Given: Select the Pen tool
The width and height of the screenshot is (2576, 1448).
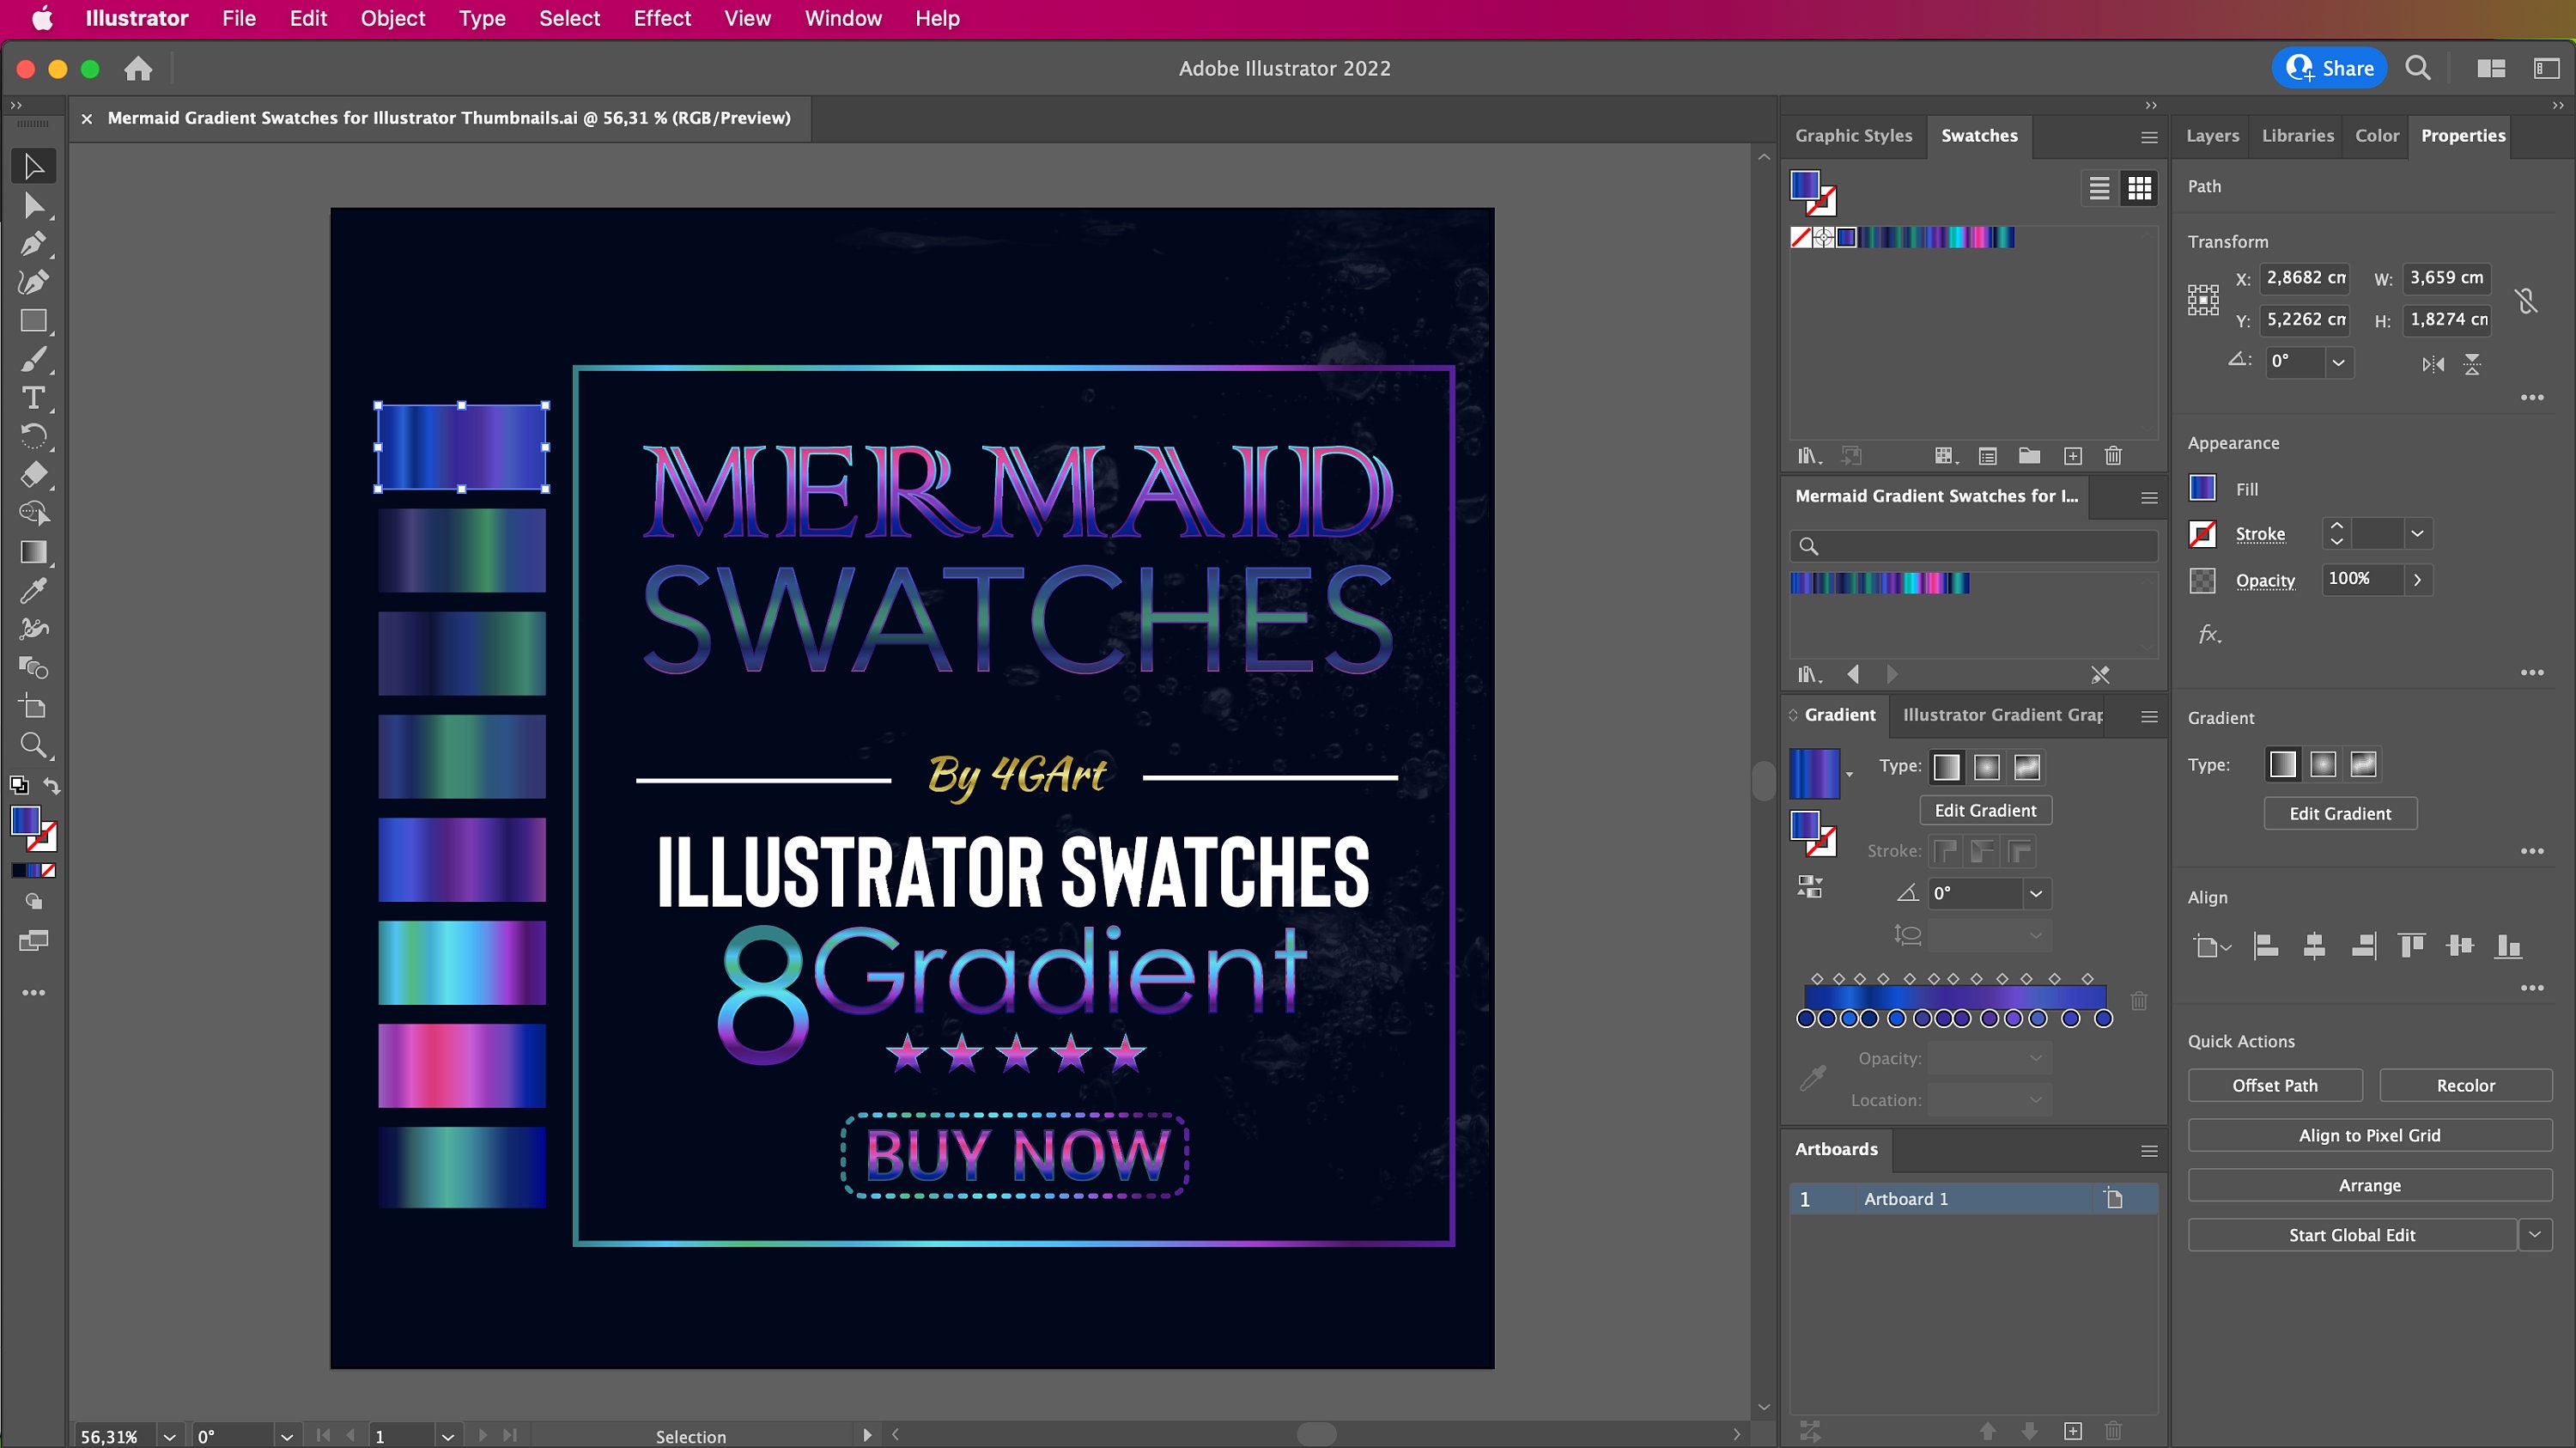Looking at the screenshot, I should coord(33,243).
